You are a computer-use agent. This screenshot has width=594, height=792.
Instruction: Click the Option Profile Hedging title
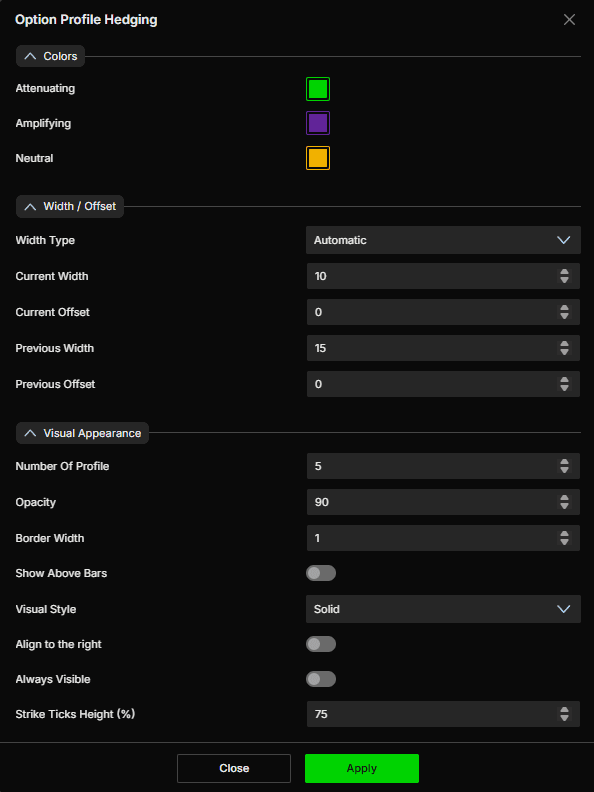[x=86, y=20]
